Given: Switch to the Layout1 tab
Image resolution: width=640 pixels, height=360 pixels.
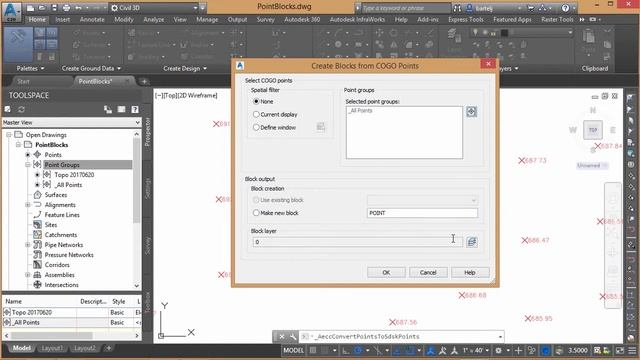Looking at the screenshot, I should tap(52, 348).
